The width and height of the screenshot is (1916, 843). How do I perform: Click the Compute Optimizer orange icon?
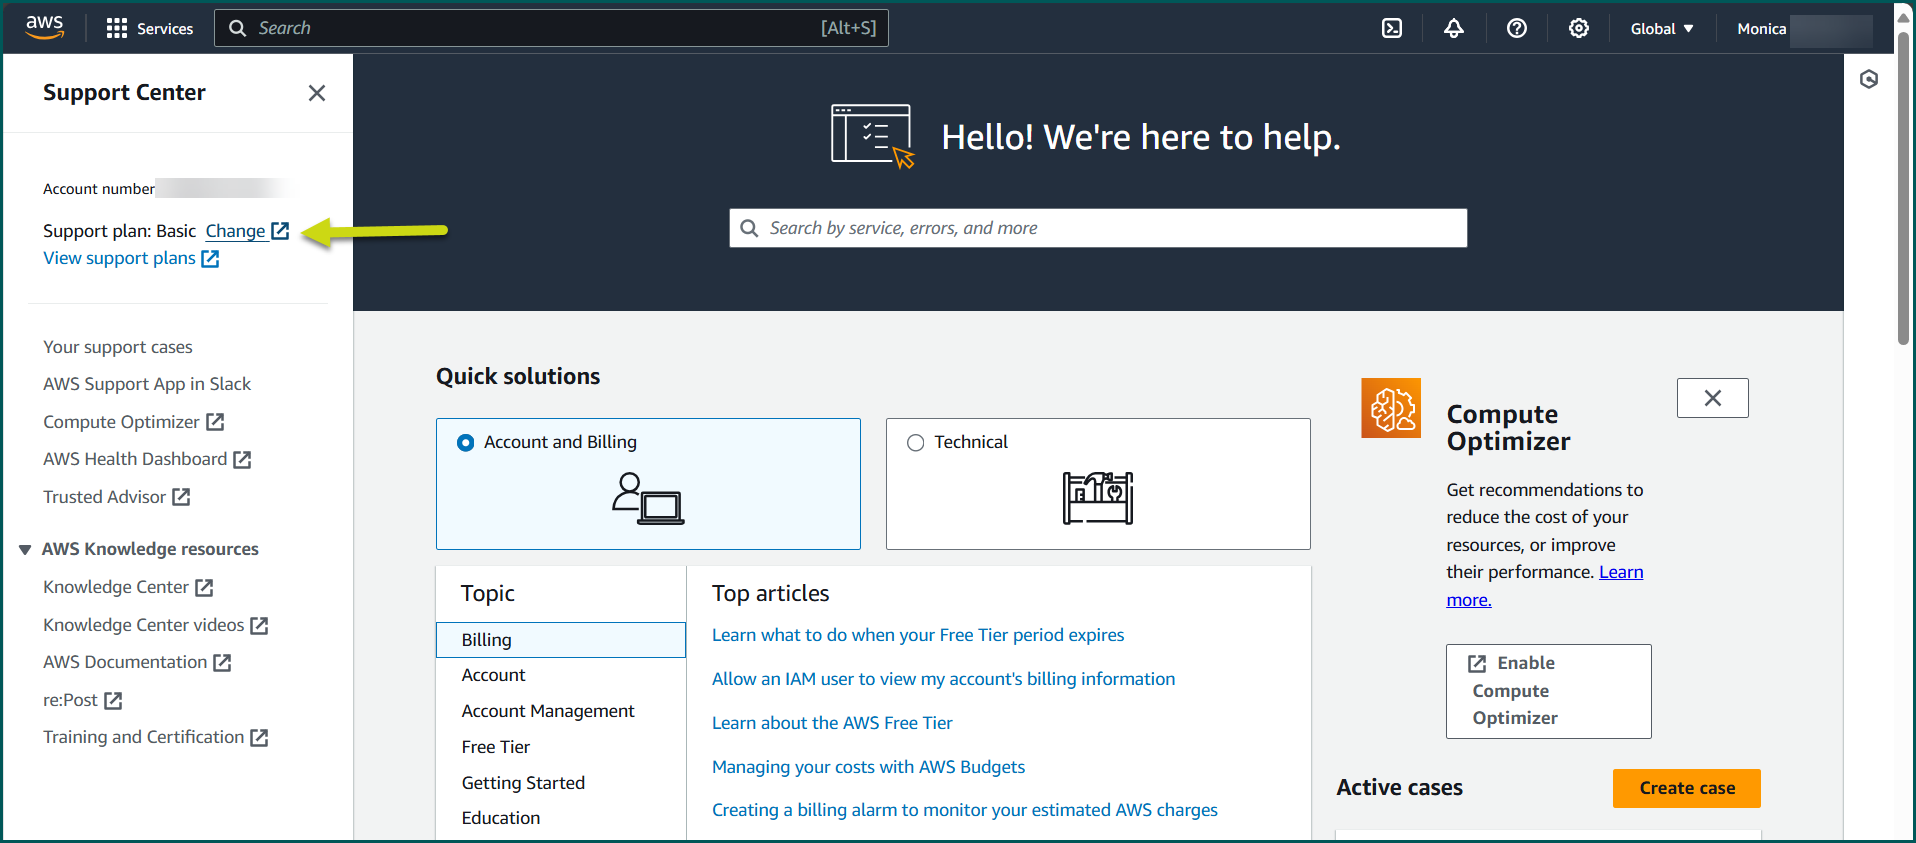[1391, 408]
